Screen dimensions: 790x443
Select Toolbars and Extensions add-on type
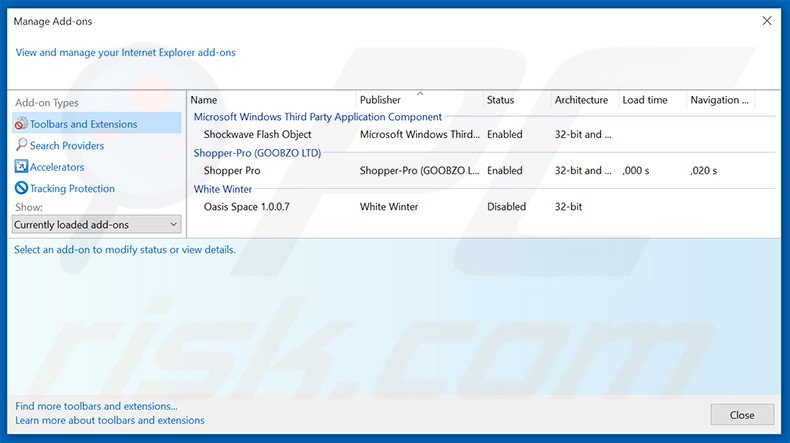pos(96,123)
